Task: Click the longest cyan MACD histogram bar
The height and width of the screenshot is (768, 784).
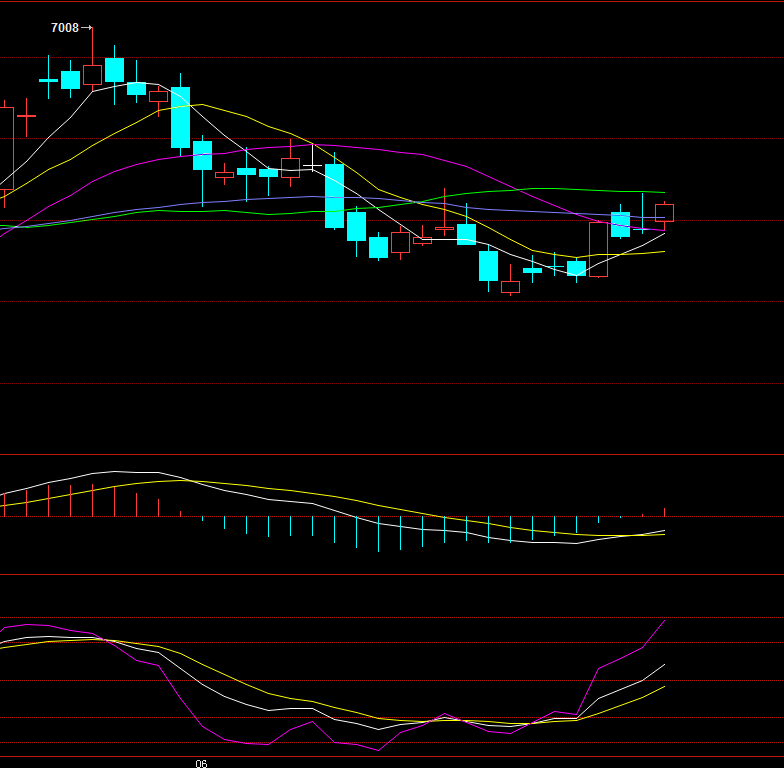Action: [x=378, y=534]
